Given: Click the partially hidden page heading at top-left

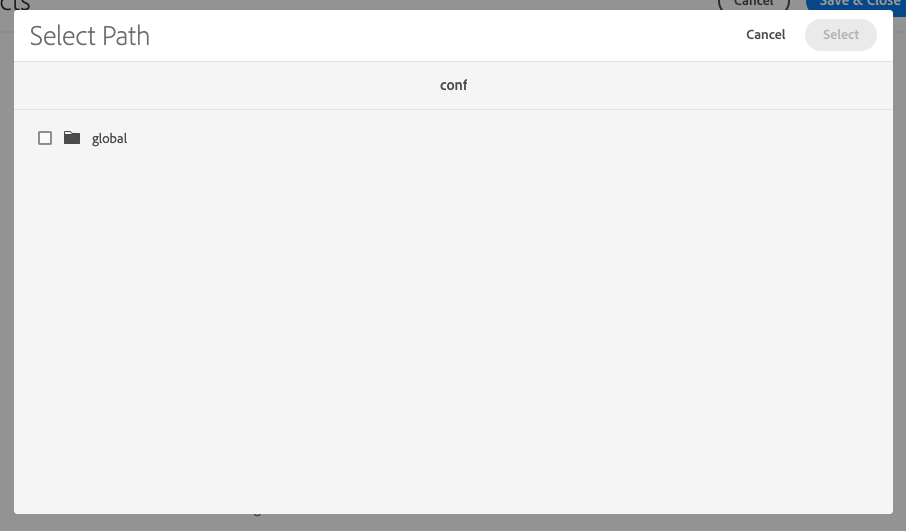Looking at the screenshot, I should [15, 4].
